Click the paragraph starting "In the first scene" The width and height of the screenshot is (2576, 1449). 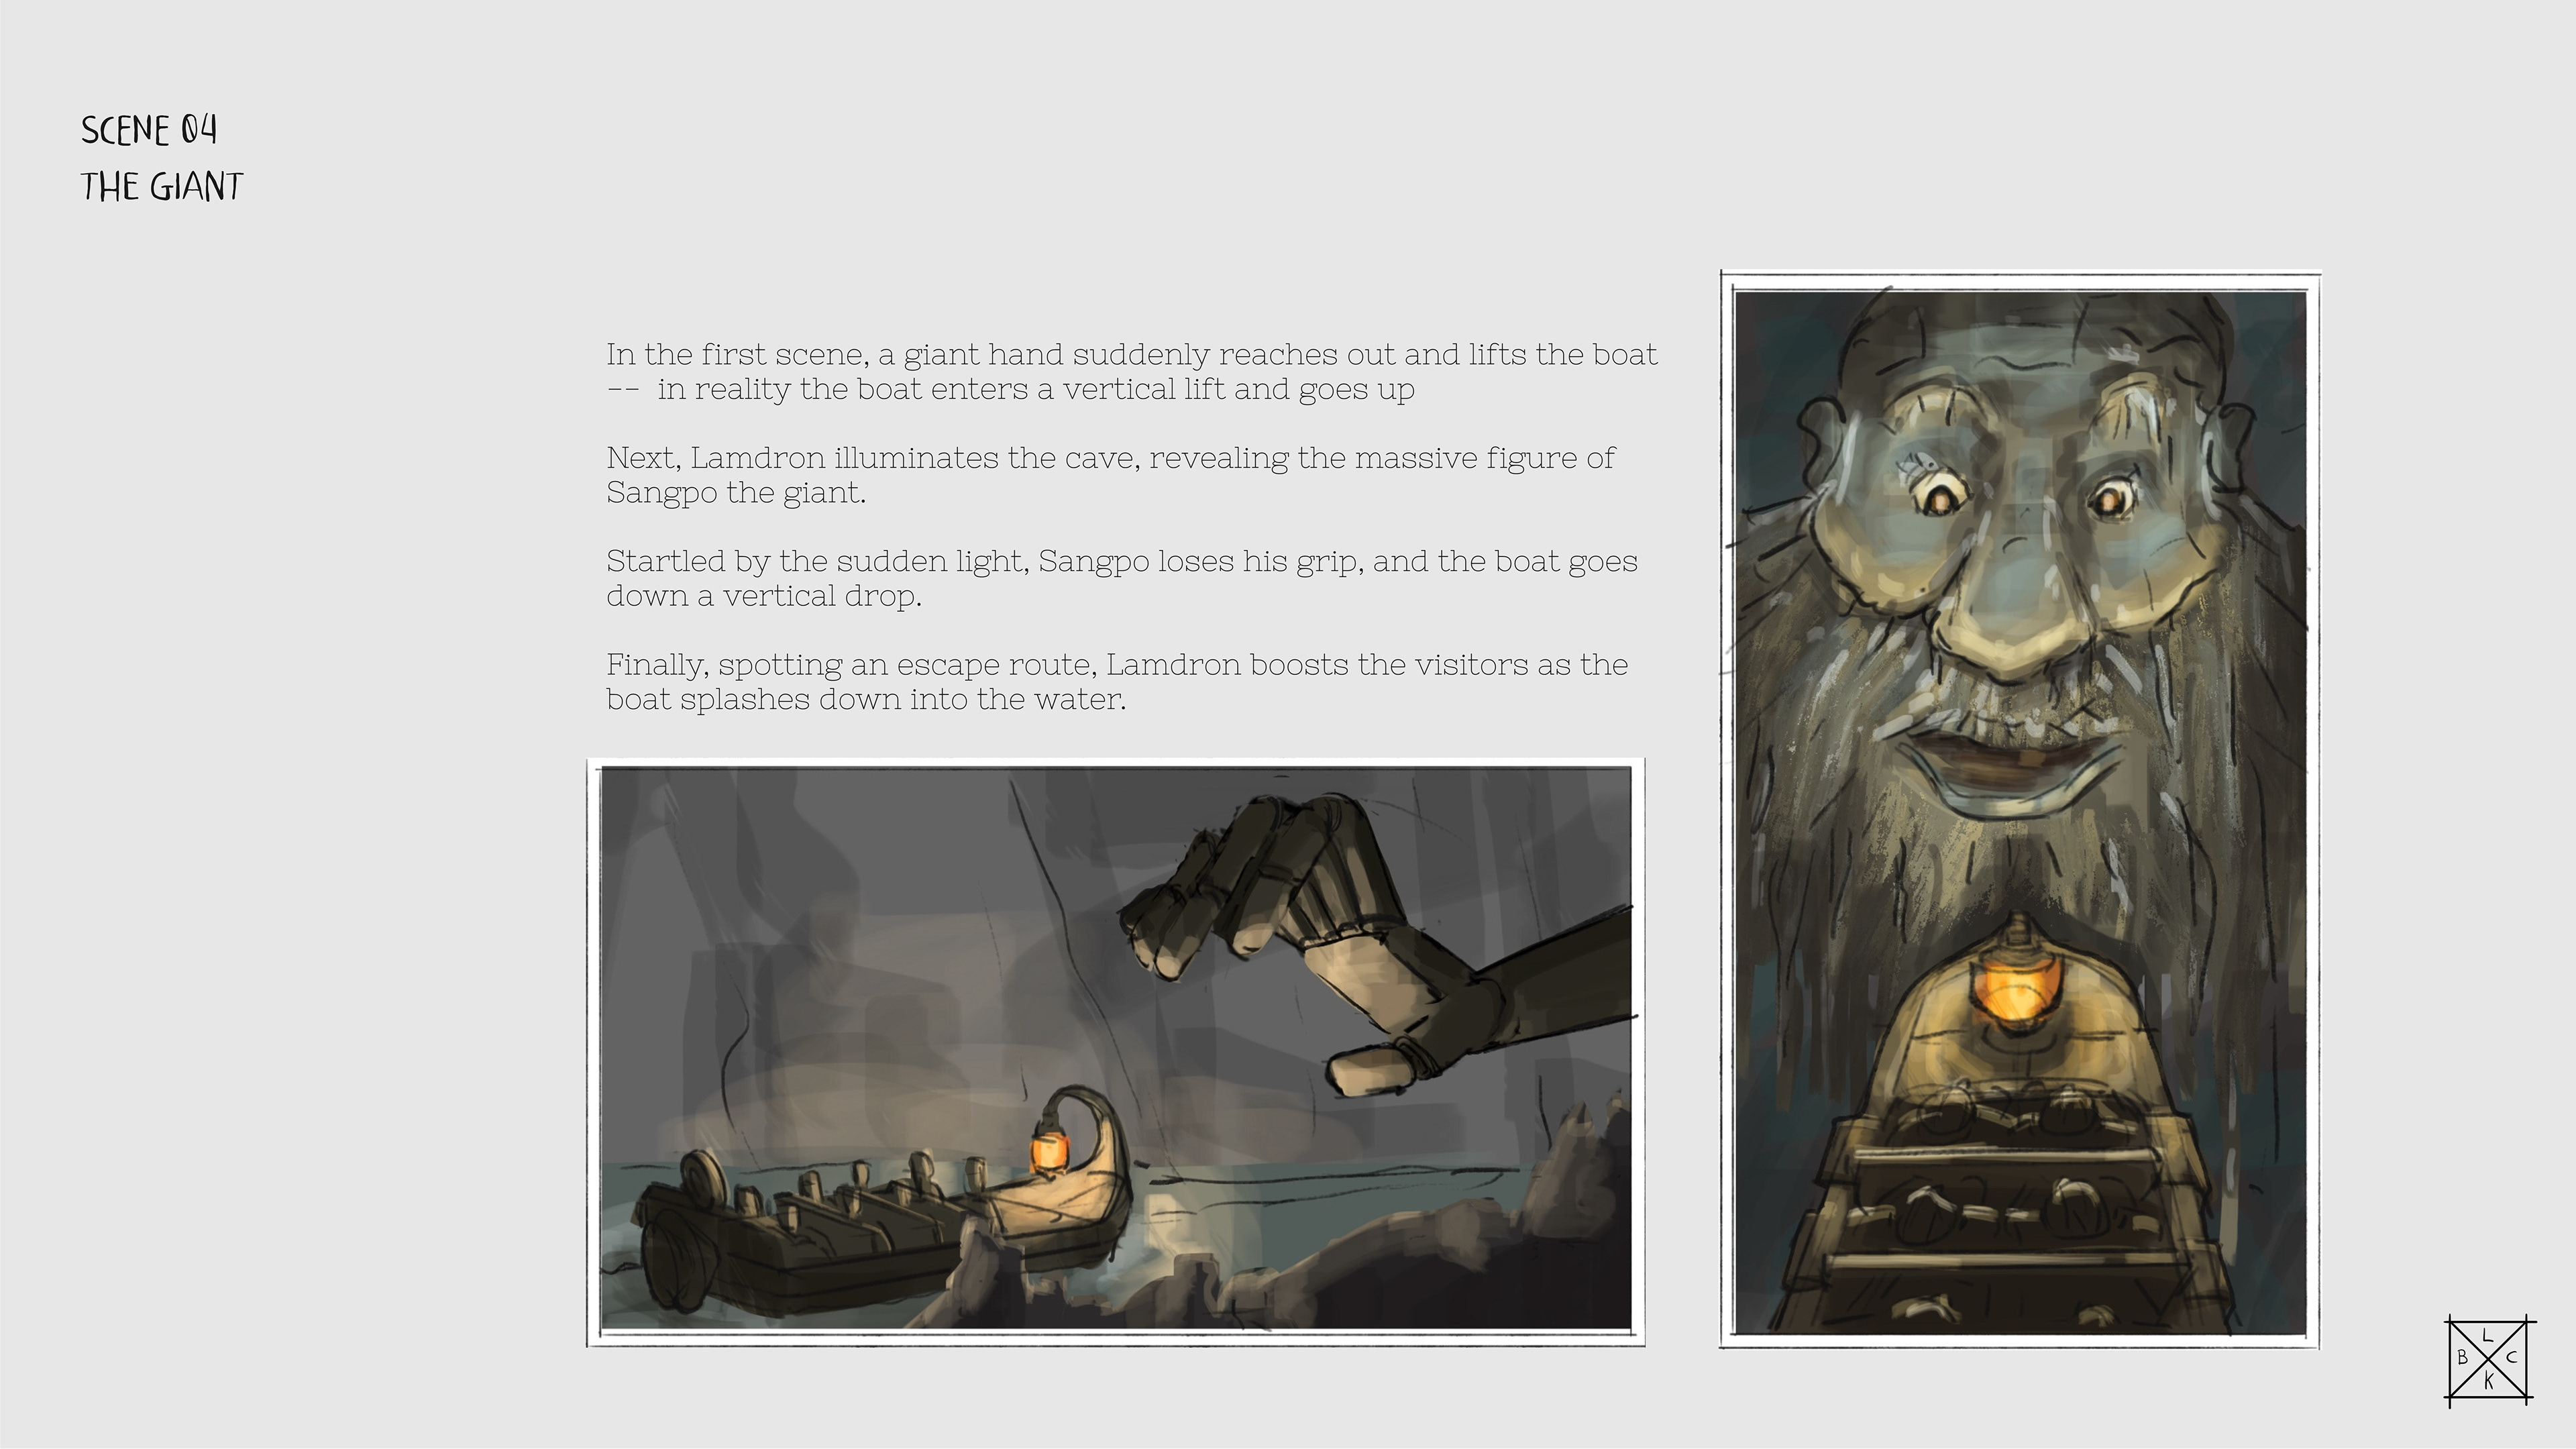[1132, 371]
